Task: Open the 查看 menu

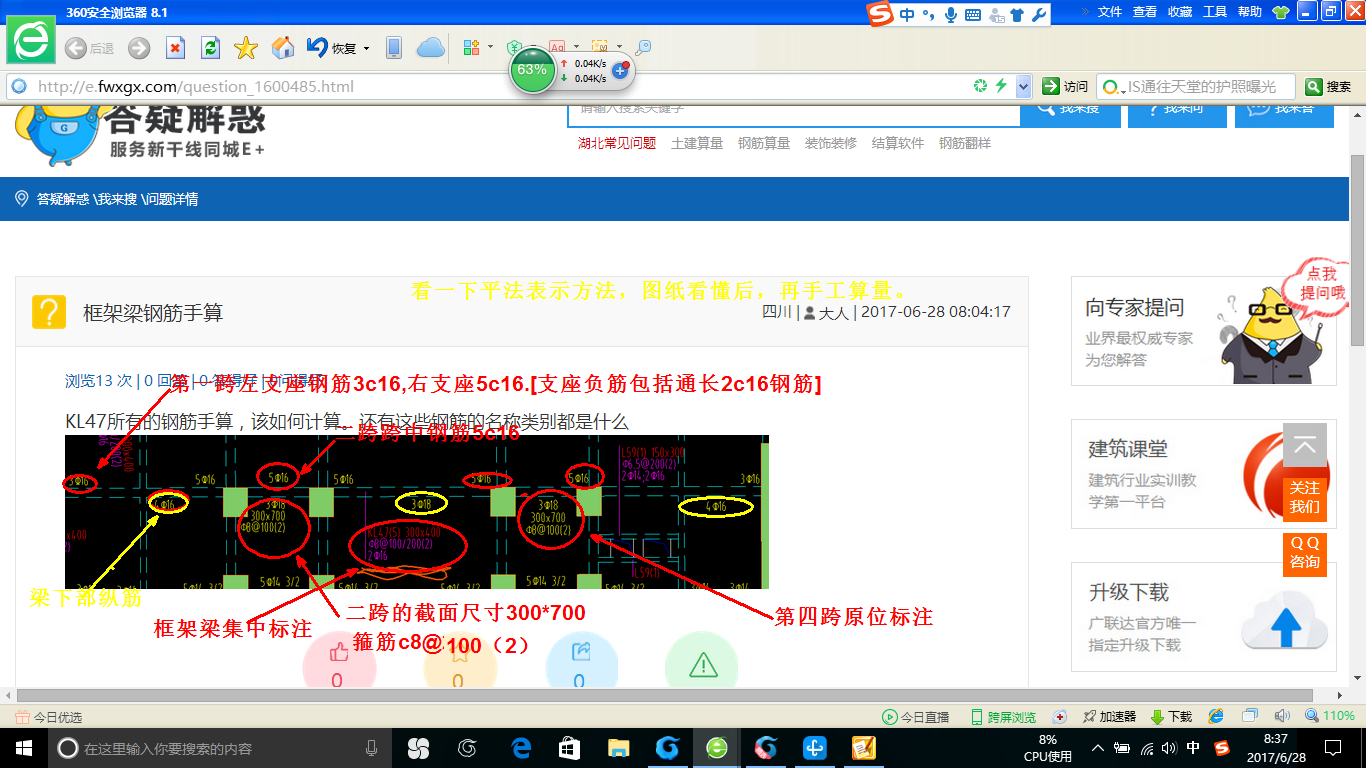Action: [x=1145, y=12]
